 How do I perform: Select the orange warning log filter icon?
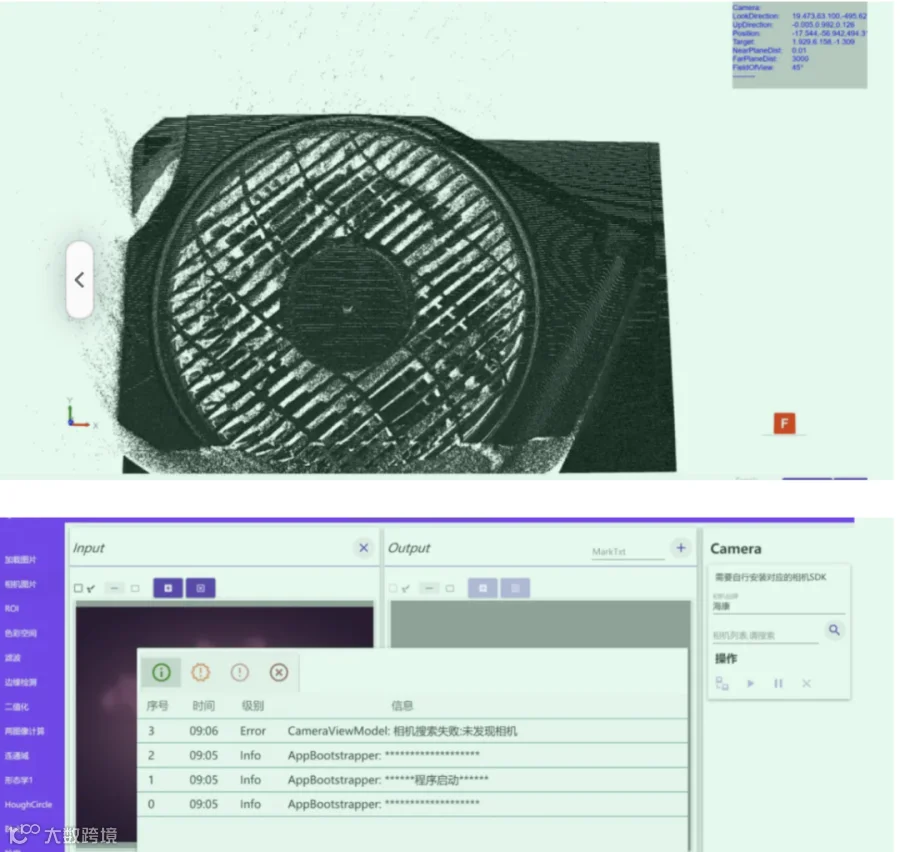coord(200,672)
